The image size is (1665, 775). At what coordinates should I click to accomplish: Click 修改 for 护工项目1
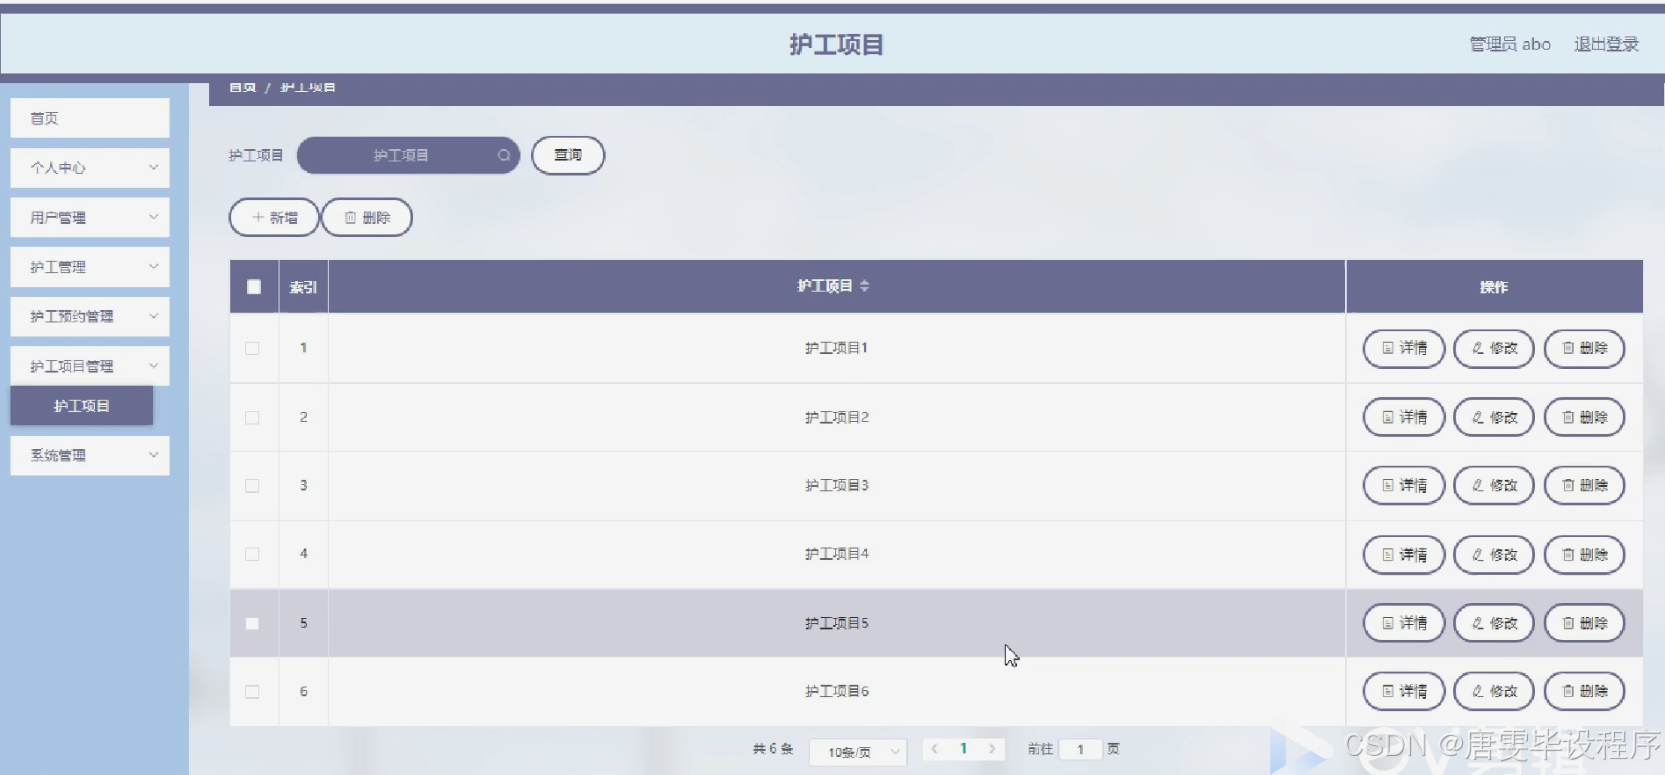click(x=1494, y=348)
